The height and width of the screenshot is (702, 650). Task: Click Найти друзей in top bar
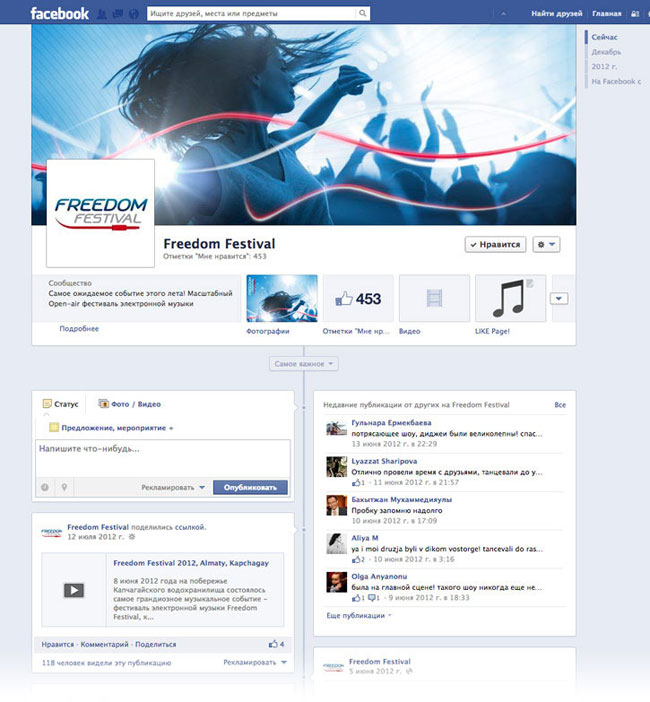(557, 13)
